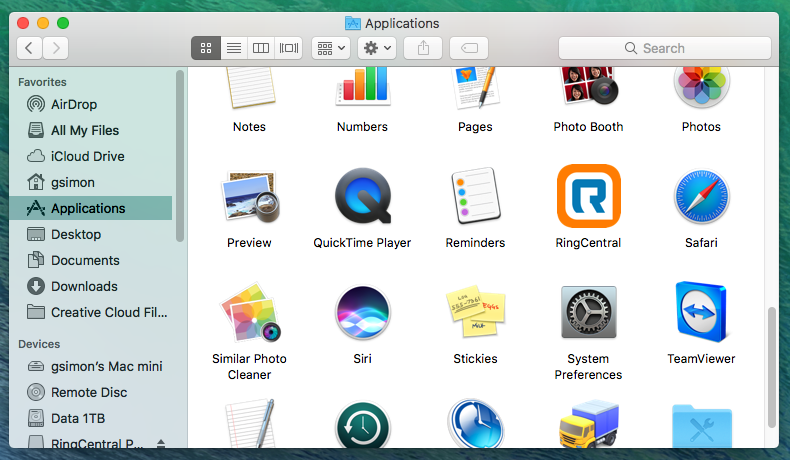This screenshot has width=790, height=460.
Task: Launch the RingCentral application
Action: (588, 197)
